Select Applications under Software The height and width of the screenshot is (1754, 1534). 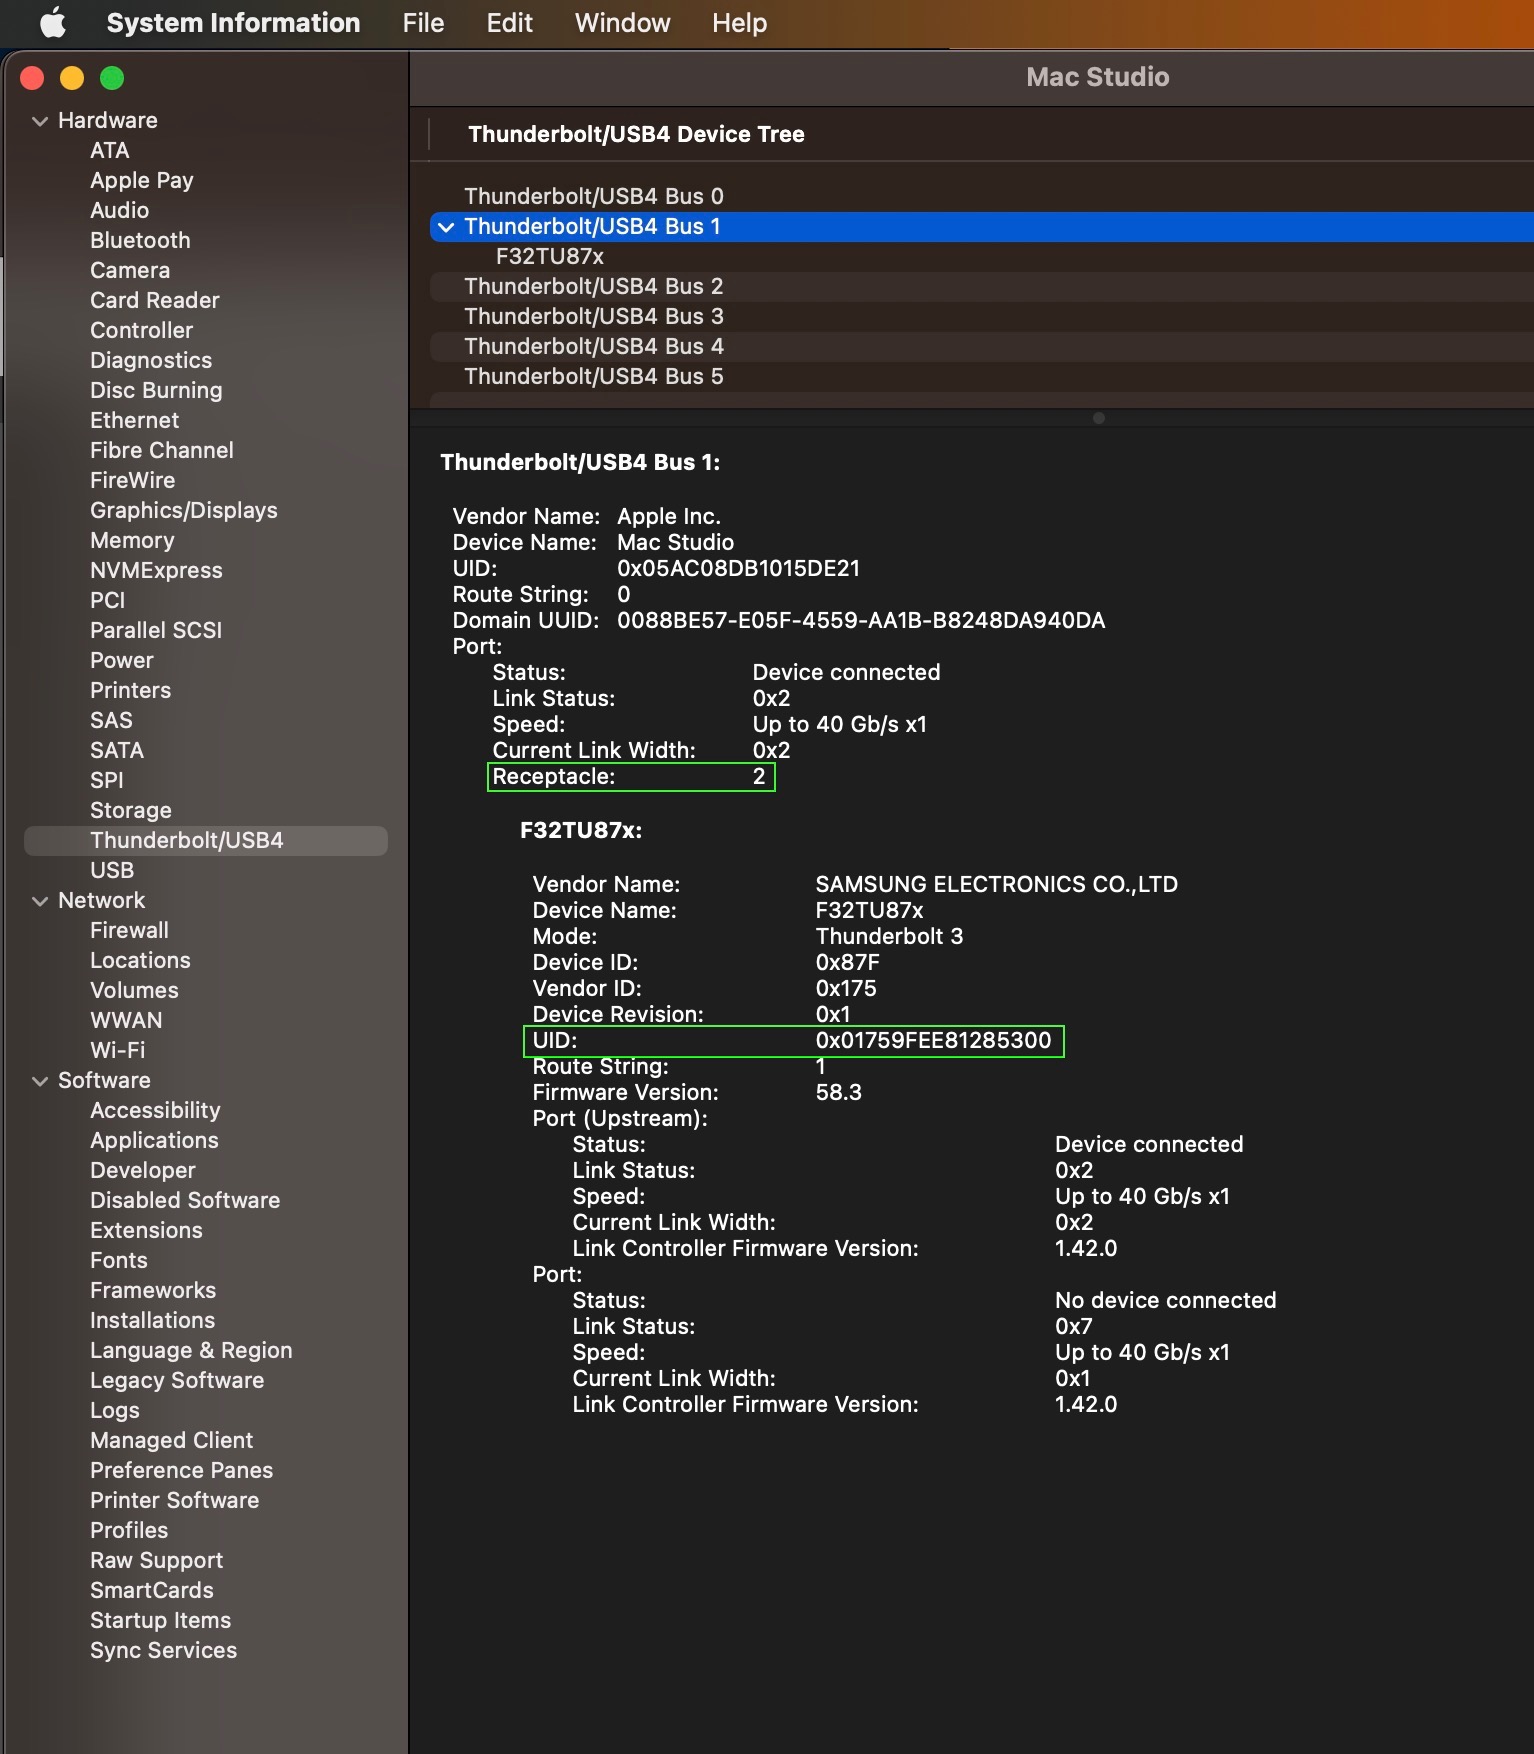pos(154,1140)
